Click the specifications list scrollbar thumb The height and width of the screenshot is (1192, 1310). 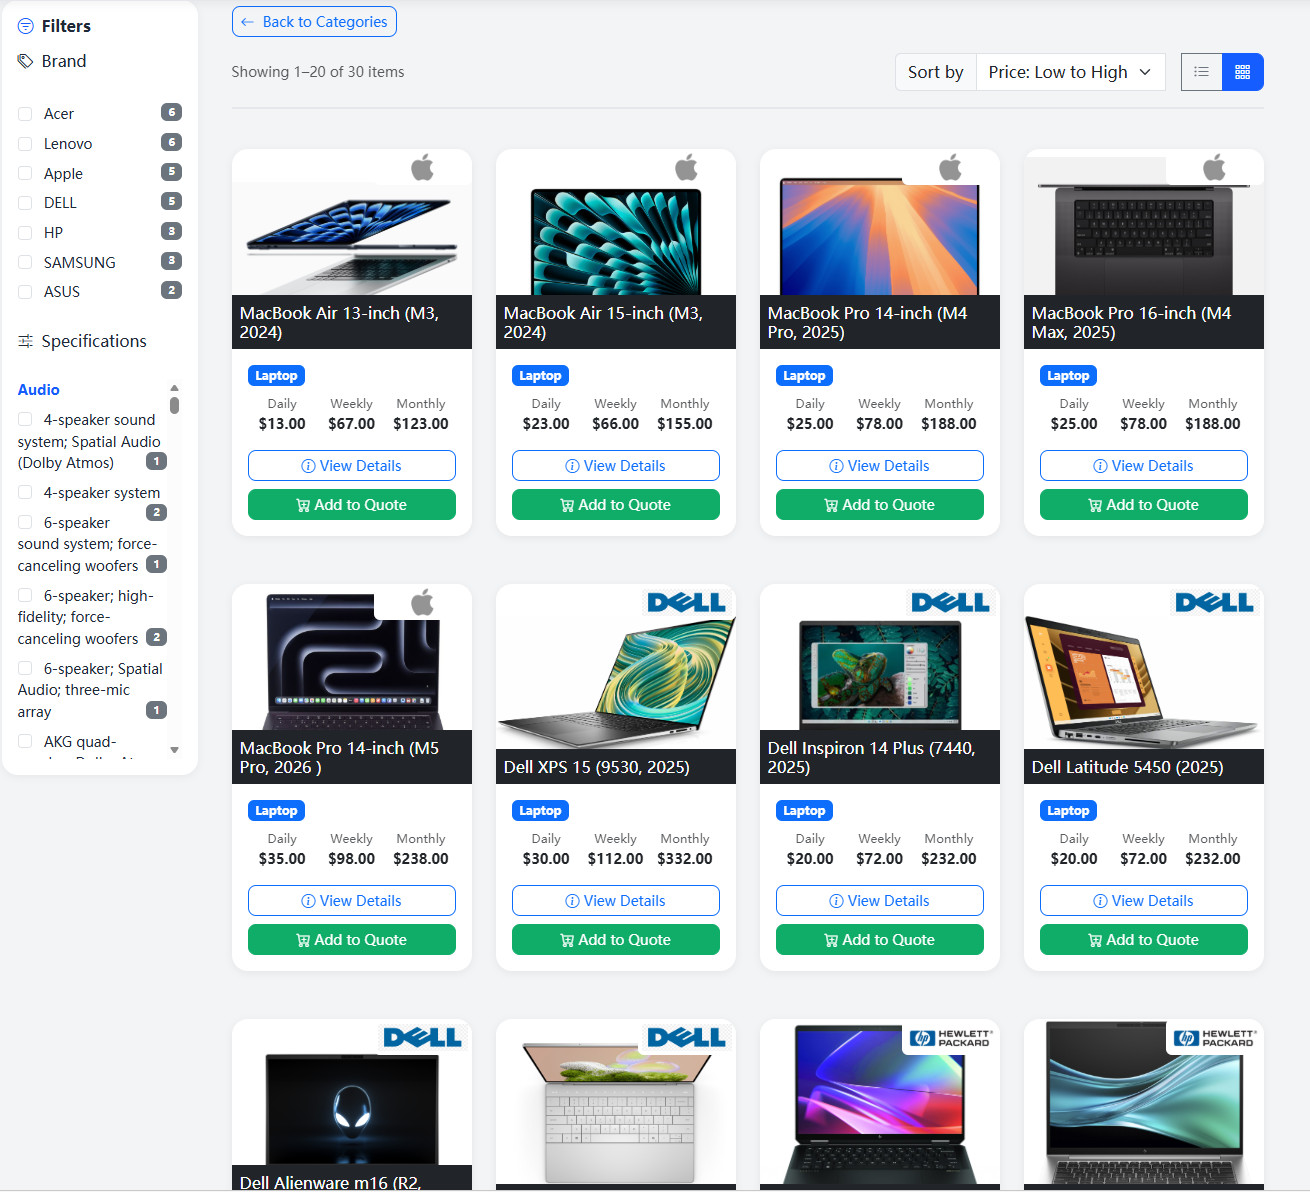coord(174,405)
